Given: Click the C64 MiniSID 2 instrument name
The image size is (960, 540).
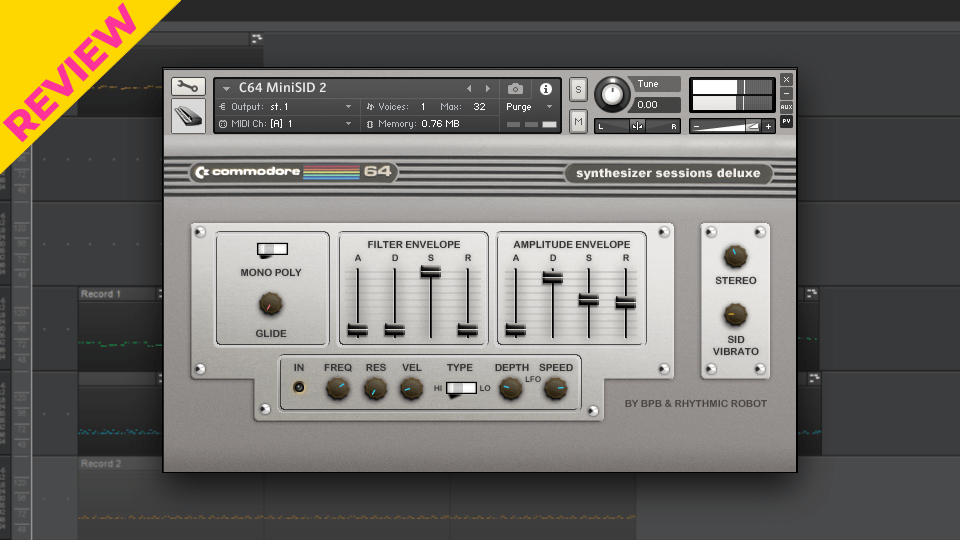Looking at the screenshot, I should coord(282,88).
